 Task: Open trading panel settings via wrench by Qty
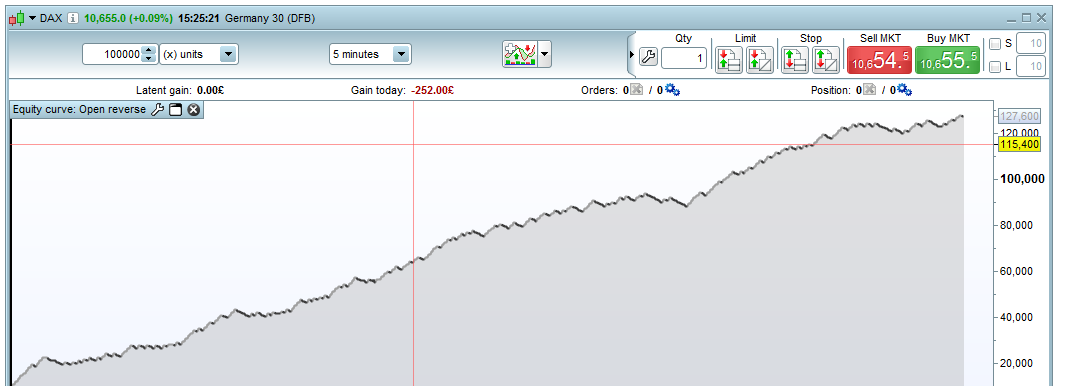point(648,57)
